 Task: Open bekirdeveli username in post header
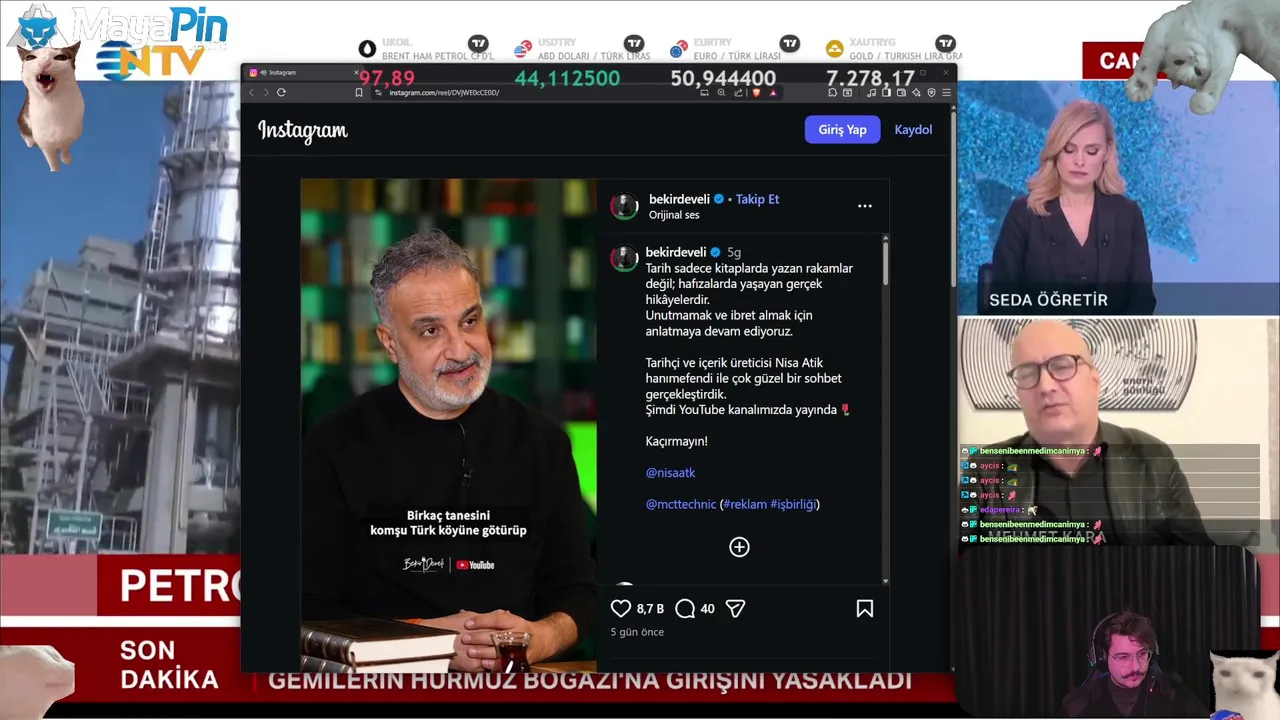[x=679, y=199]
